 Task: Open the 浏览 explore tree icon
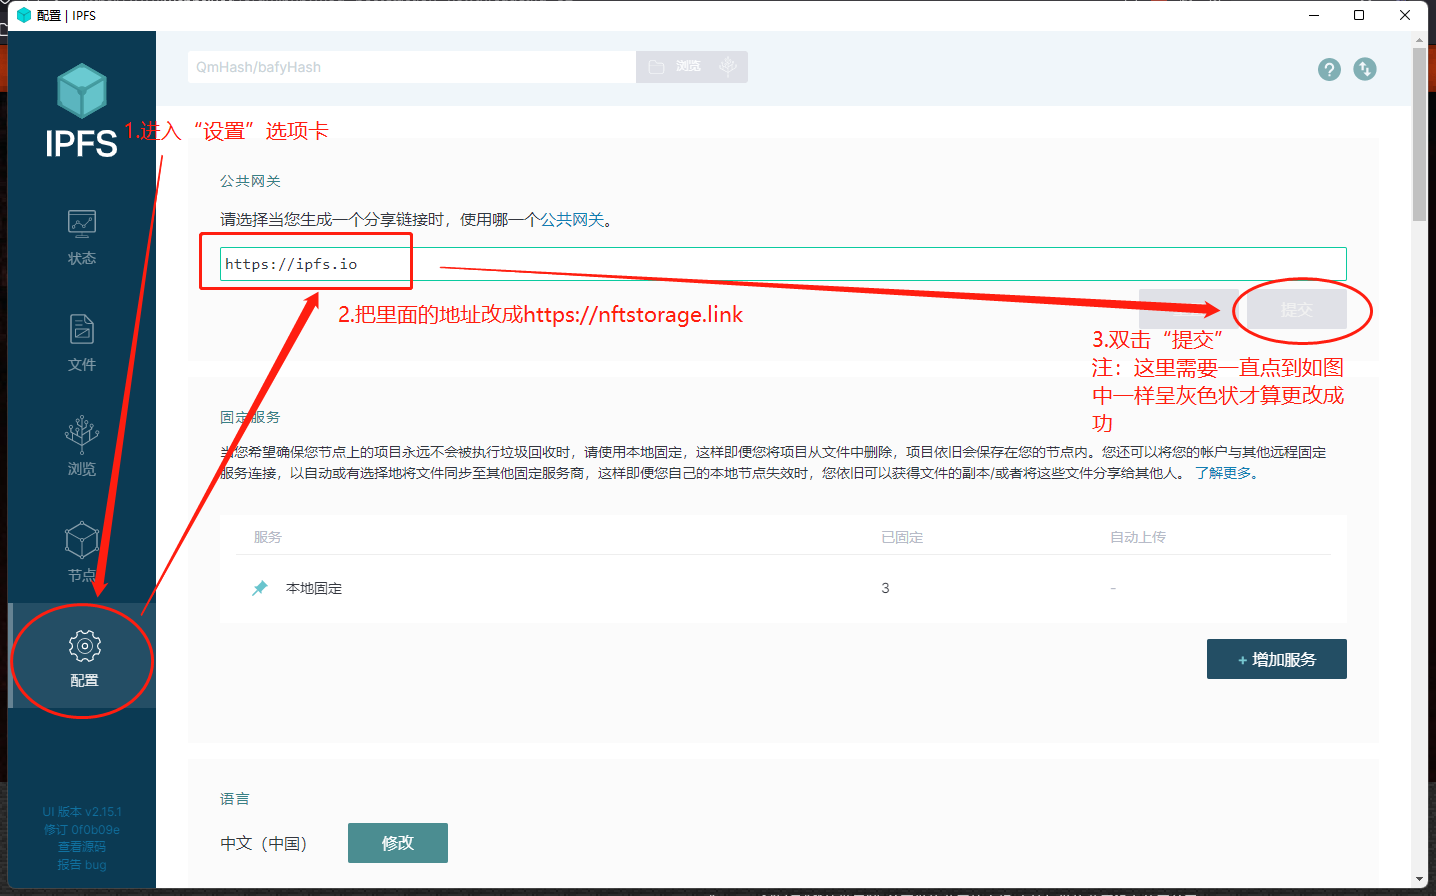[x=82, y=435]
